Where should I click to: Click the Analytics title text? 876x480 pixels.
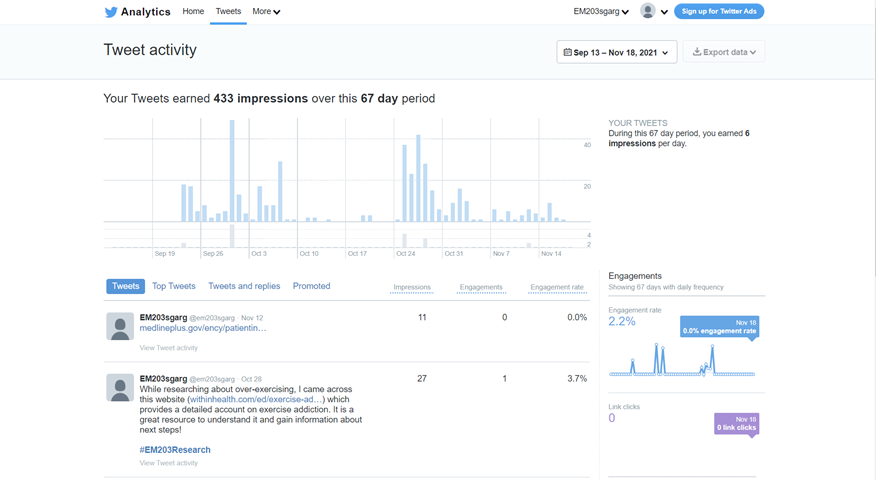(x=145, y=12)
